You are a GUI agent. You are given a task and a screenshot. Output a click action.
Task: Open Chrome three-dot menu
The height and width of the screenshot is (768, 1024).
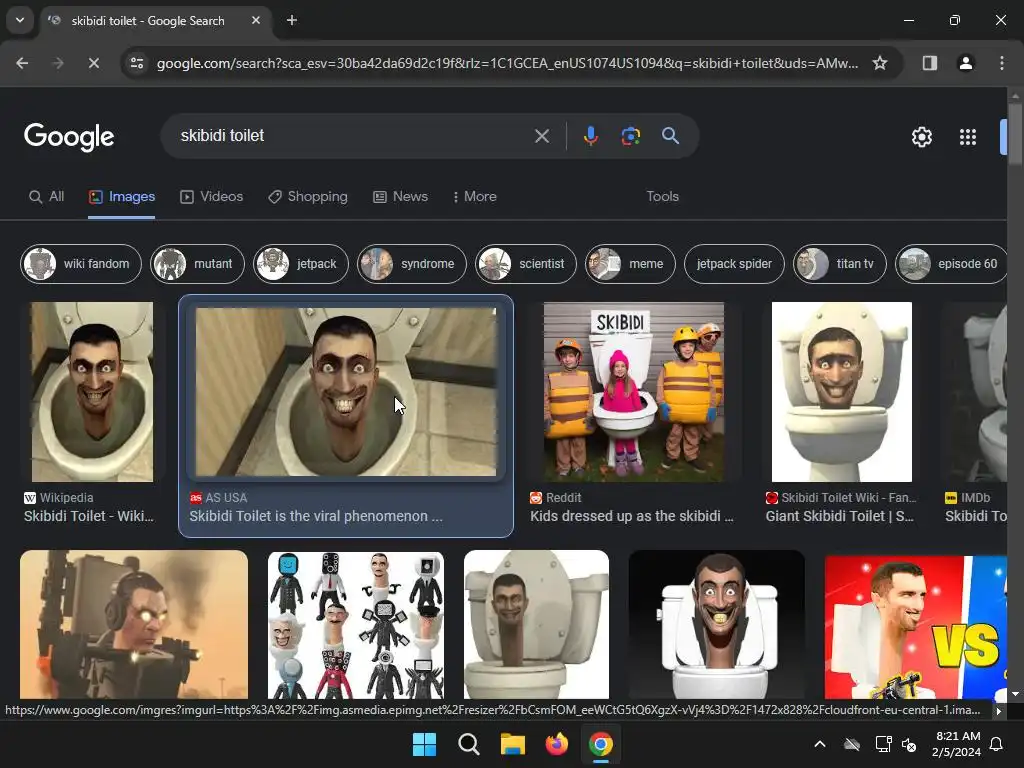[1001, 63]
